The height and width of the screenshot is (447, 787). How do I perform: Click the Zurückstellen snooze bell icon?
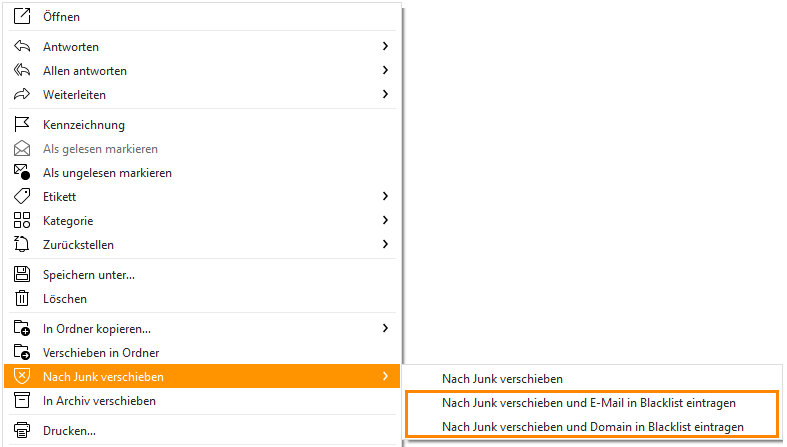coord(22,244)
